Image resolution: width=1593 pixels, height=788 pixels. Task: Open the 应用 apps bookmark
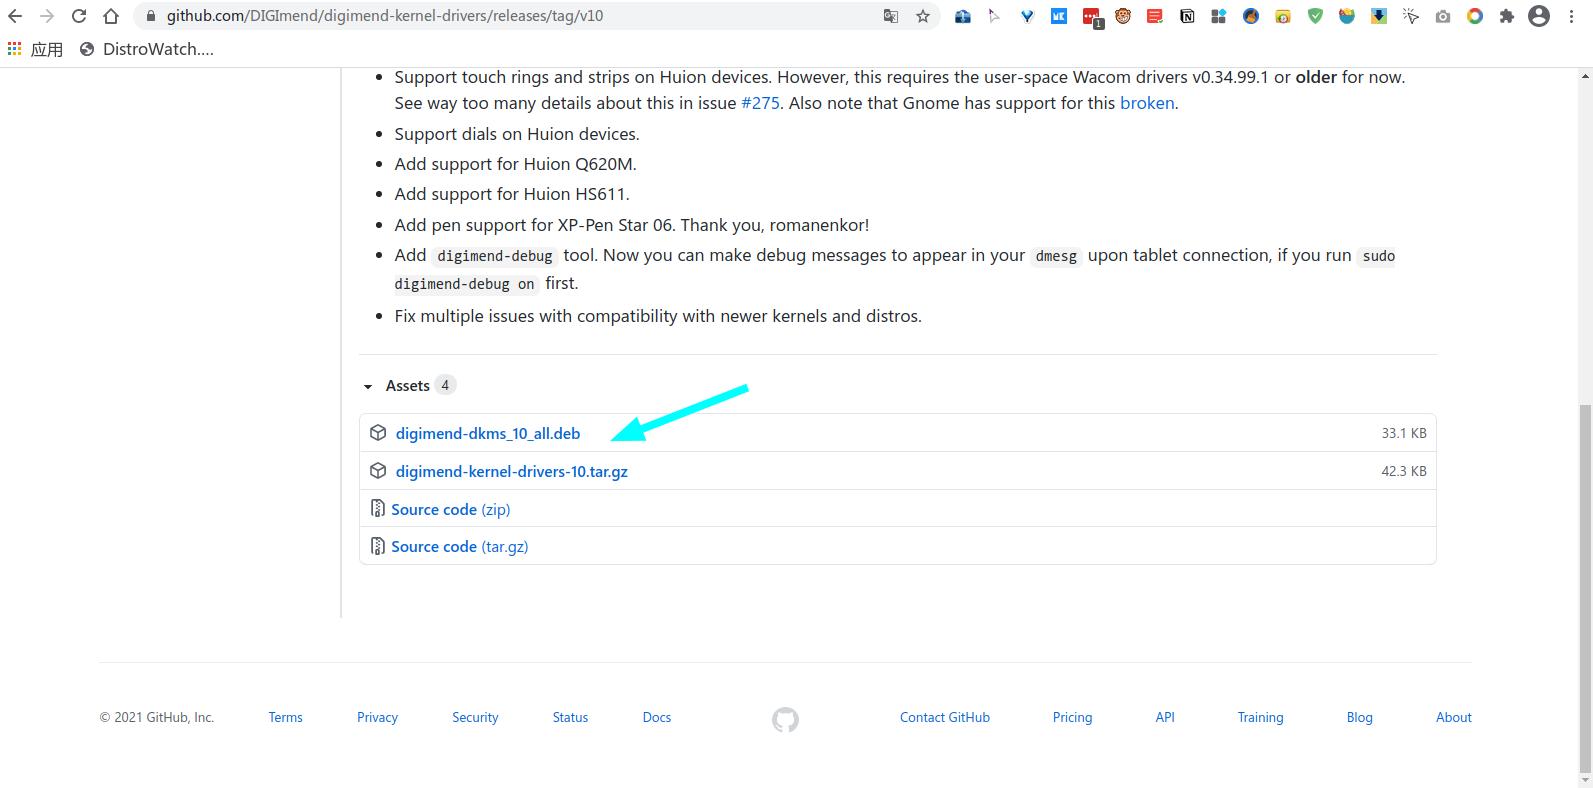coord(36,49)
